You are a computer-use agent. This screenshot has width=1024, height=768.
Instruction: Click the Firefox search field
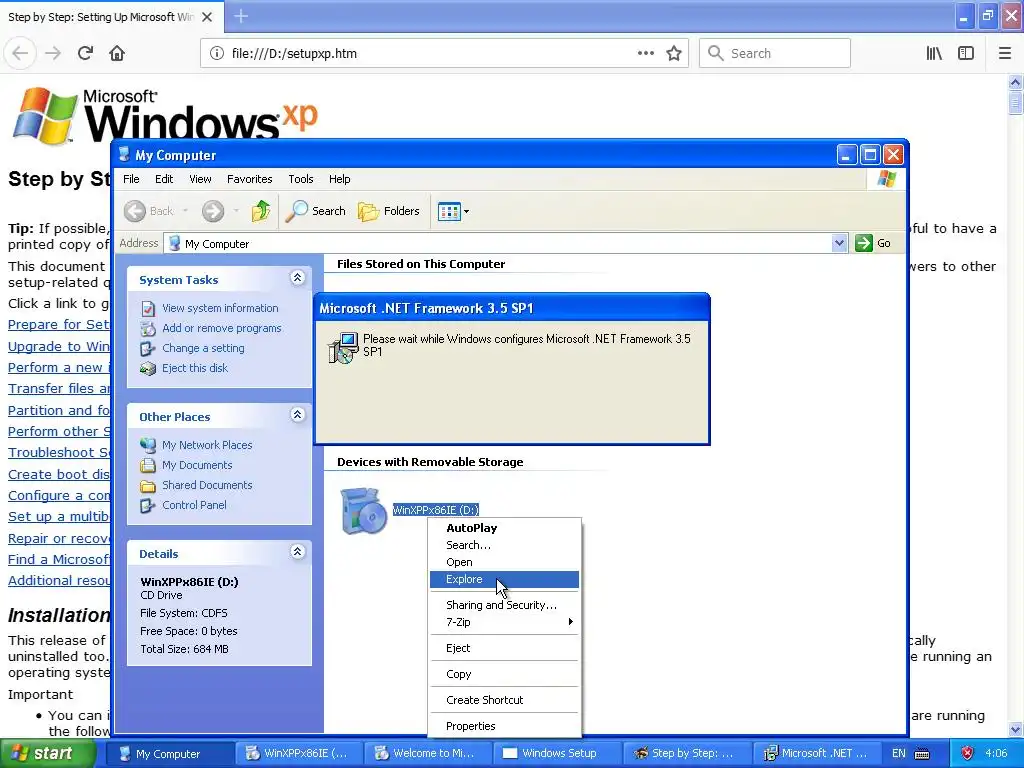tap(775, 54)
